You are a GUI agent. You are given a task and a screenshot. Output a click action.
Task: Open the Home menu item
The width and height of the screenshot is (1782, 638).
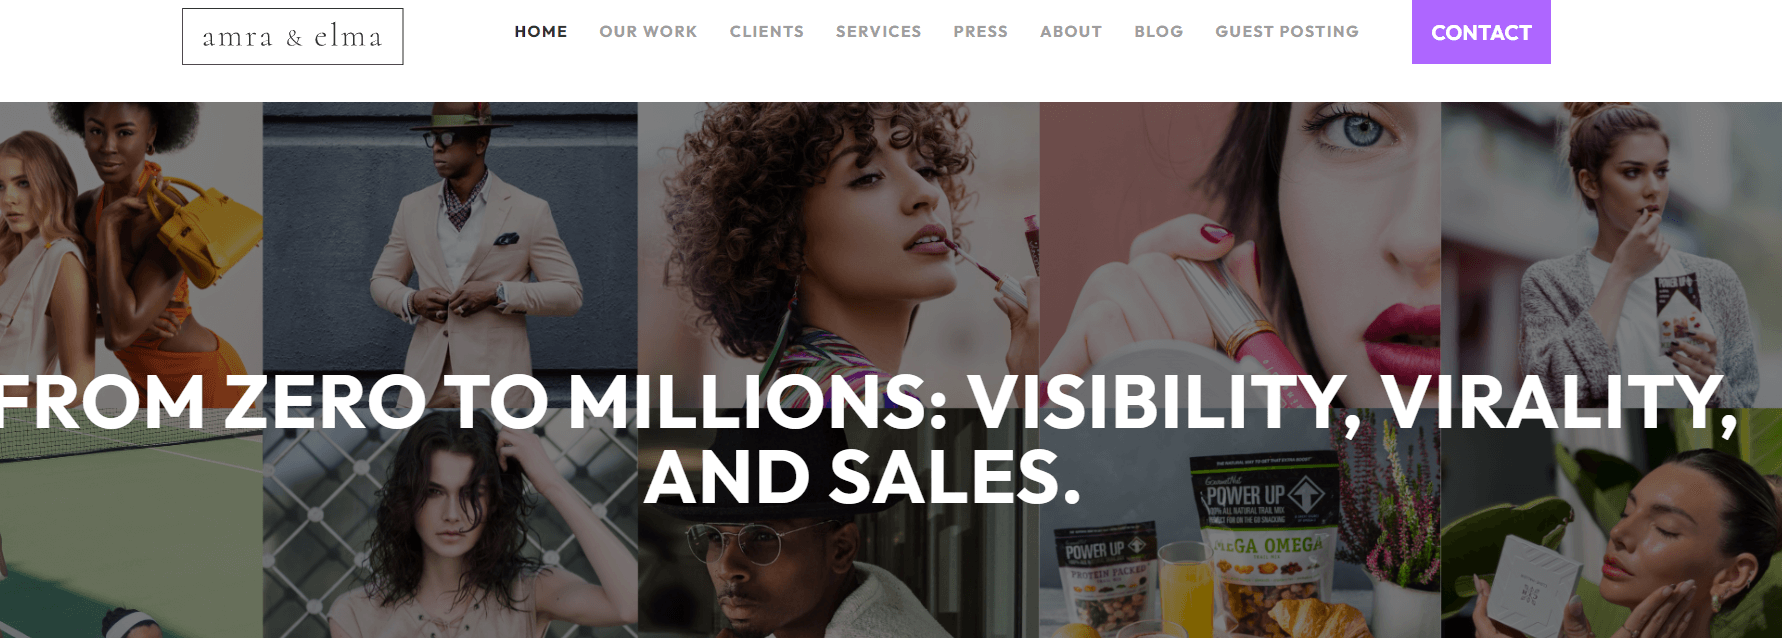tap(541, 32)
